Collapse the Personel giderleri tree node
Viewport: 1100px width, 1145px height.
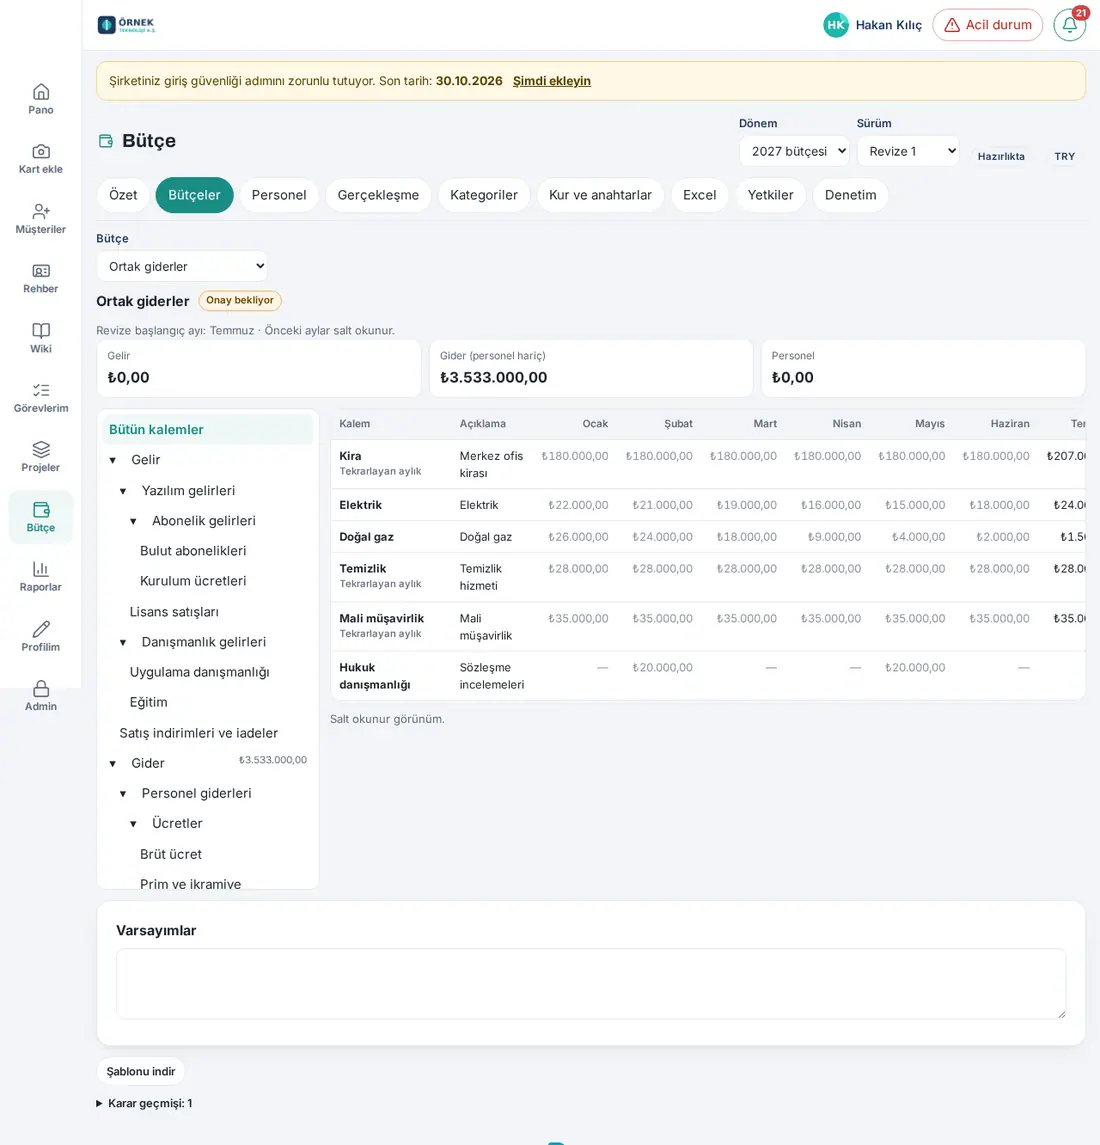click(x=123, y=794)
